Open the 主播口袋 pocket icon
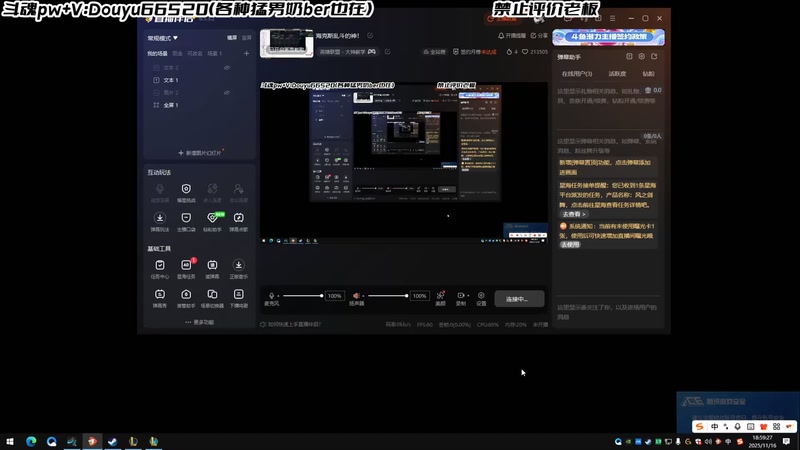Image resolution: width=800 pixels, height=450 pixels. (x=186, y=218)
